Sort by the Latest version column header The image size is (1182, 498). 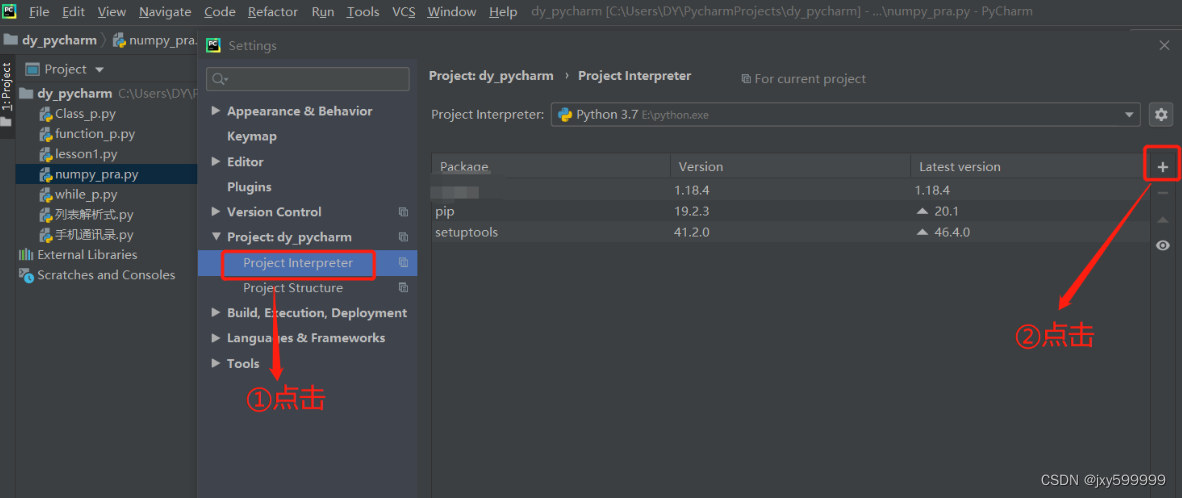[1030, 167]
